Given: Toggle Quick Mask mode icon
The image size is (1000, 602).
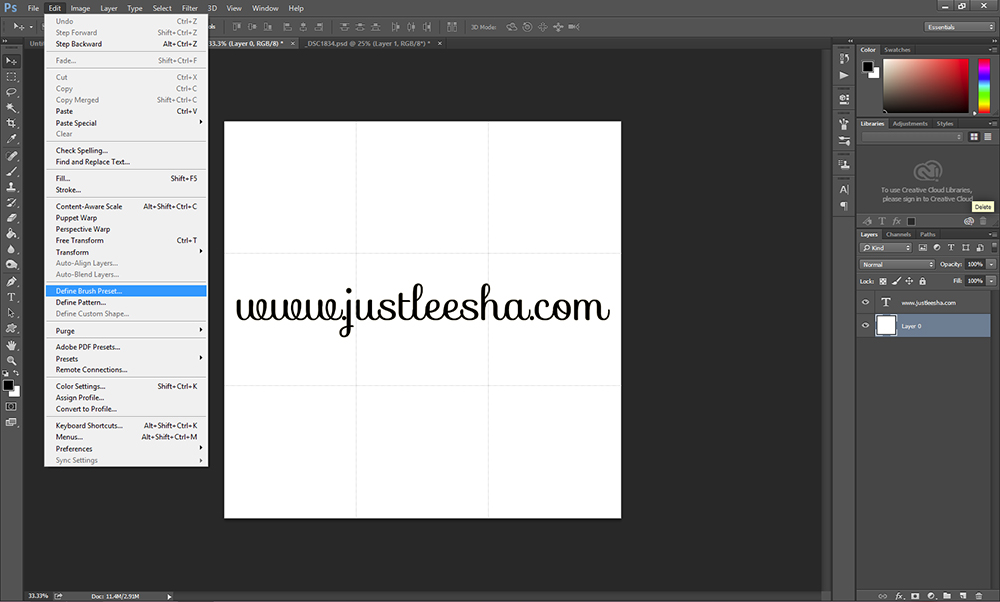Looking at the screenshot, I should coord(11,406).
